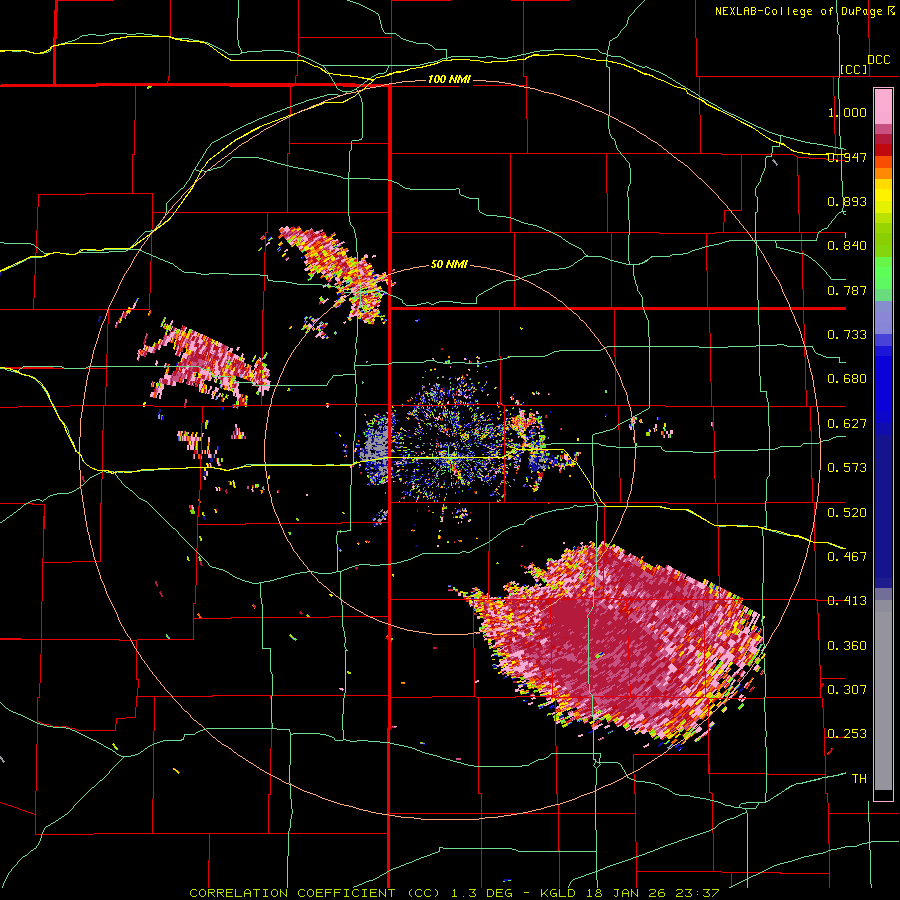Click the NEXLAB-College of DuPage label
The height and width of the screenshot is (900, 900).
[798, 11]
